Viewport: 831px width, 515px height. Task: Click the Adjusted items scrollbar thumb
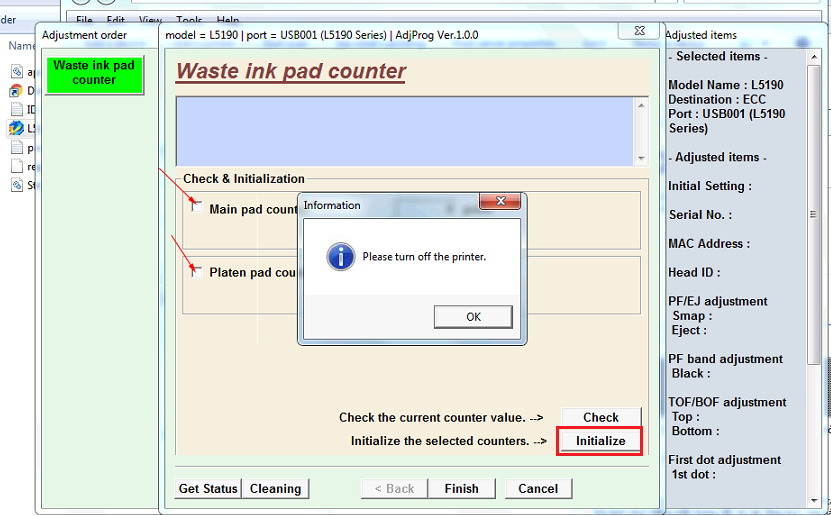click(814, 214)
